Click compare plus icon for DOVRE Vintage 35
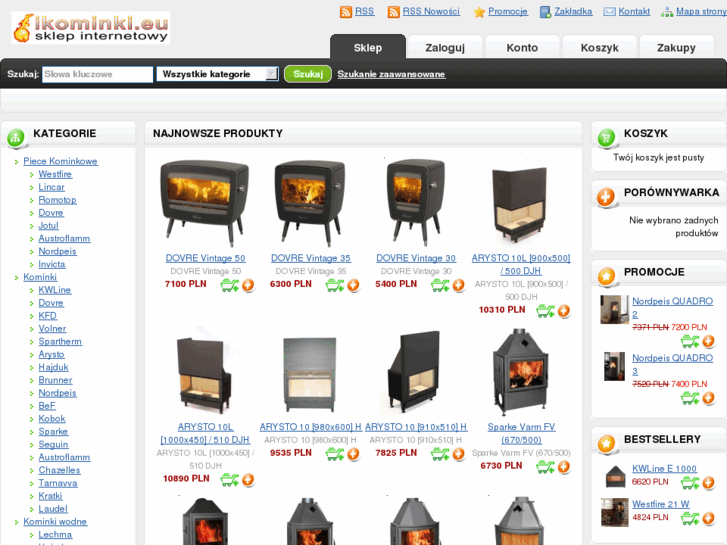The height and width of the screenshot is (545, 727). [x=353, y=285]
